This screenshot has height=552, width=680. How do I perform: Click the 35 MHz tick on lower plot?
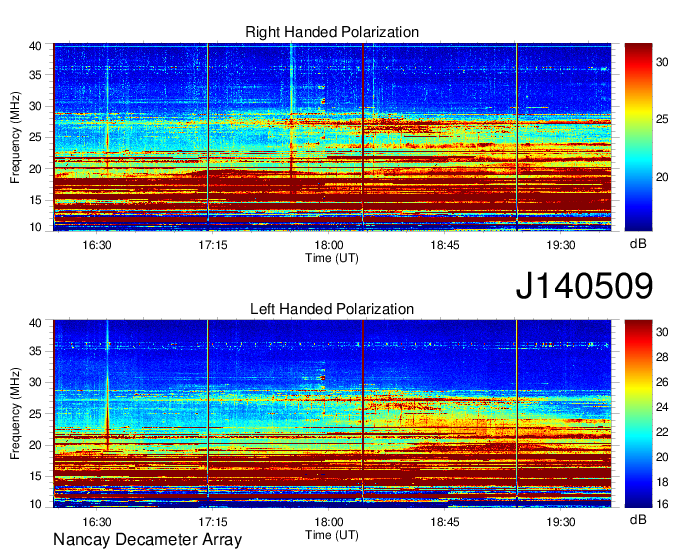tap(35, 351)
